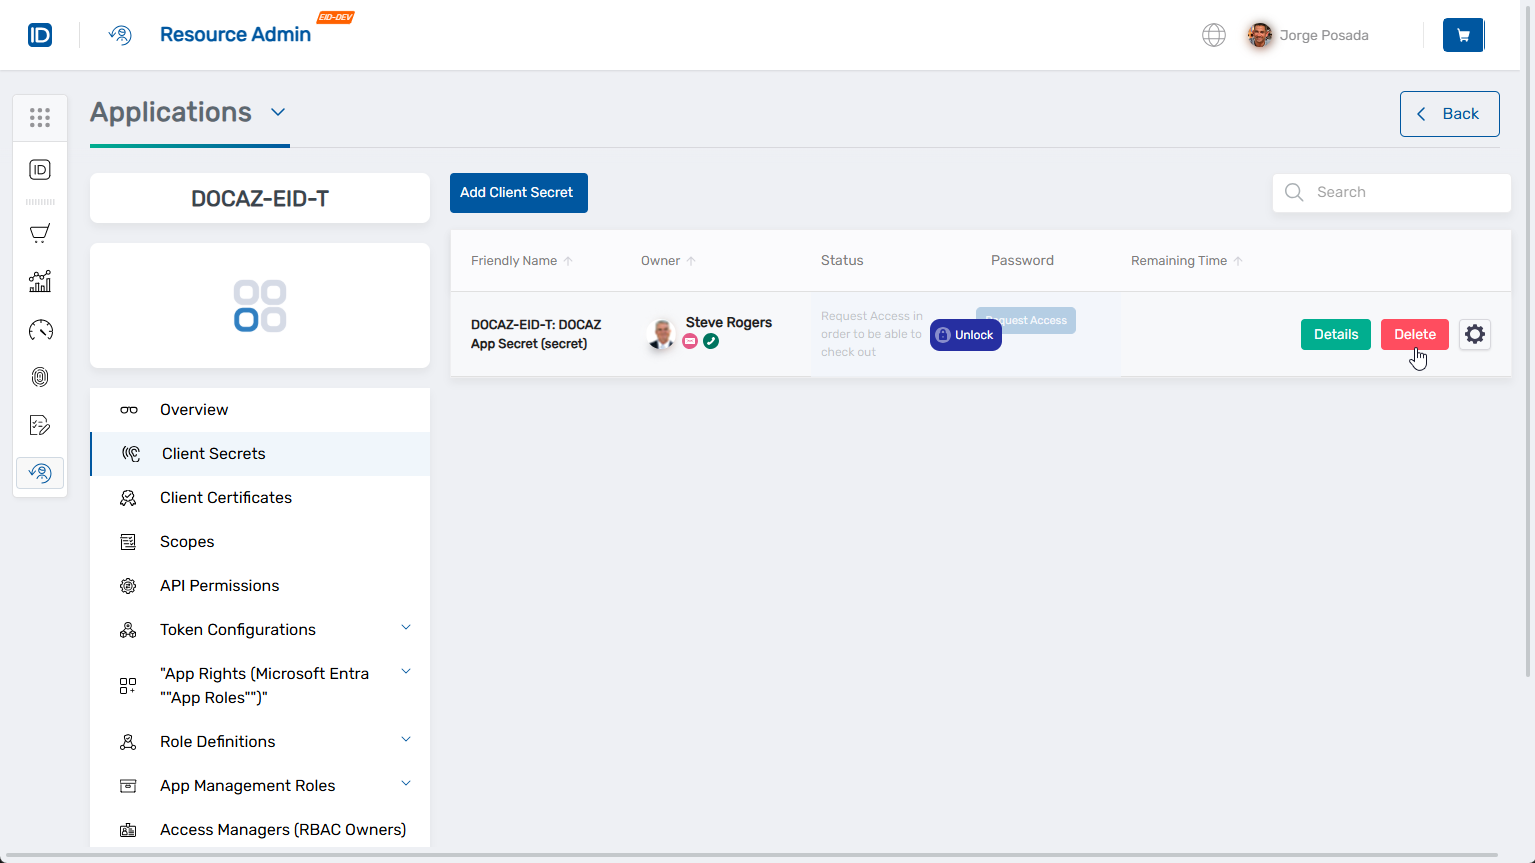Expand Token Configurations section
Image resolution: width=1535 pixels, height=863 pixels.
pyautogui.click(x=406, y=628)
